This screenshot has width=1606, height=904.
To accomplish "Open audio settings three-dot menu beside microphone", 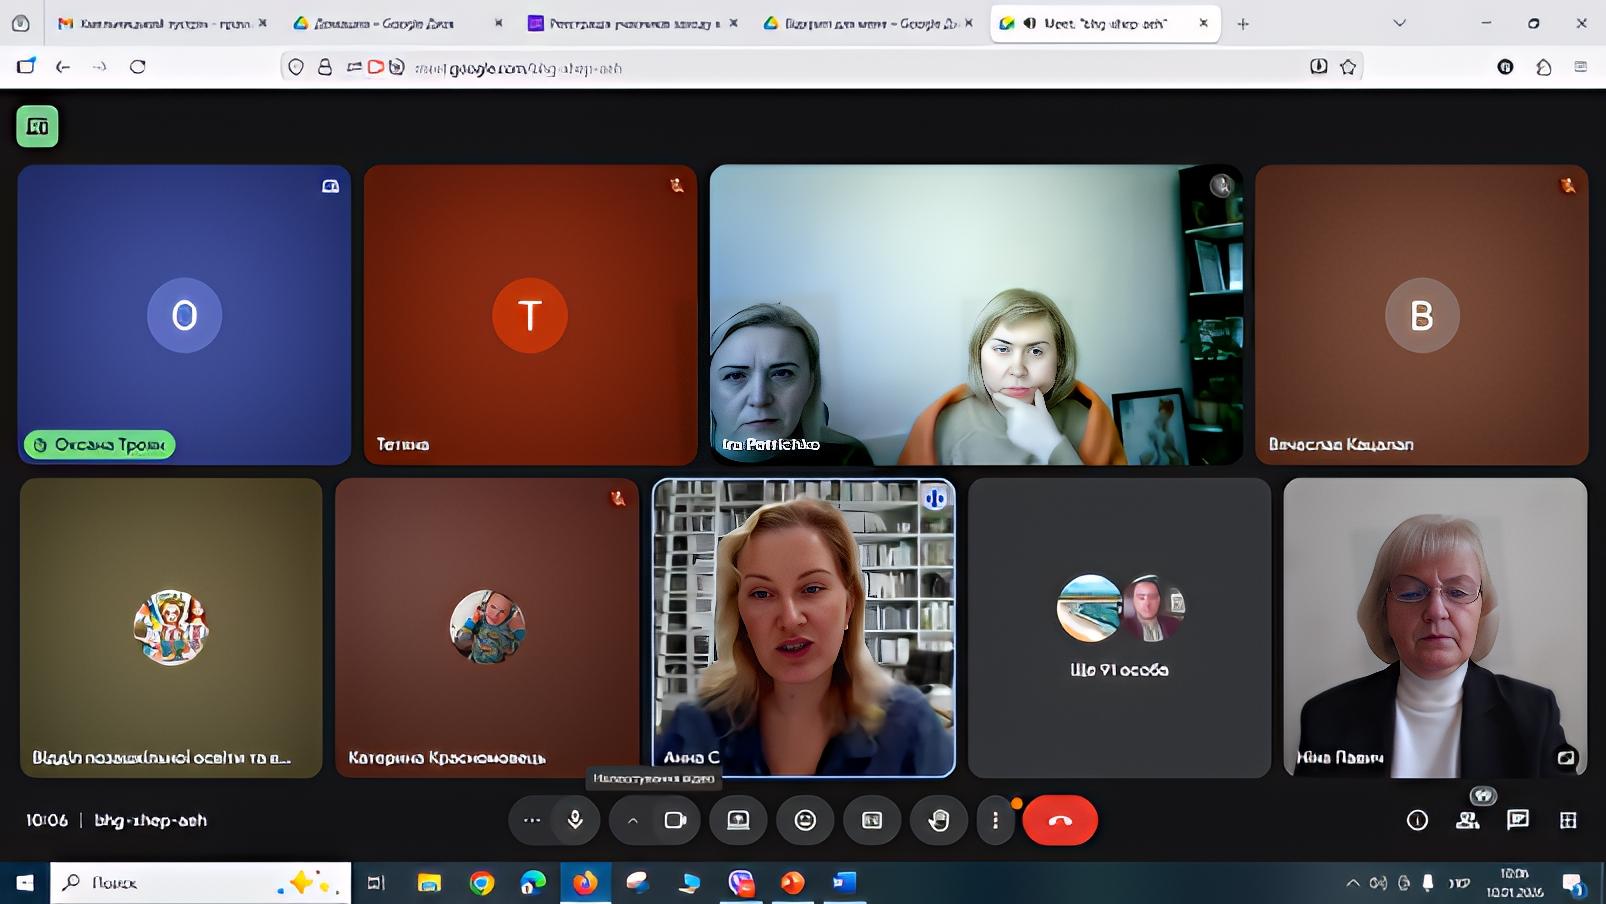I will [x=532, y=820].
